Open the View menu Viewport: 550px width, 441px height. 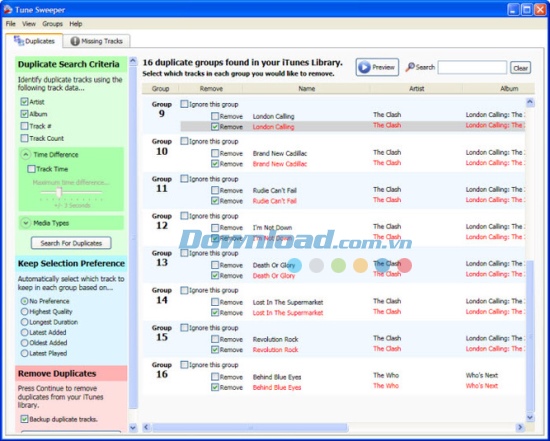29,24
